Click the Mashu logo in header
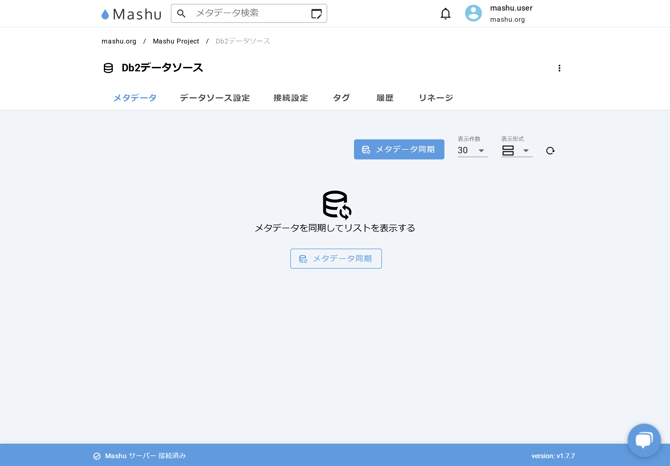 [x=131, y=14]
